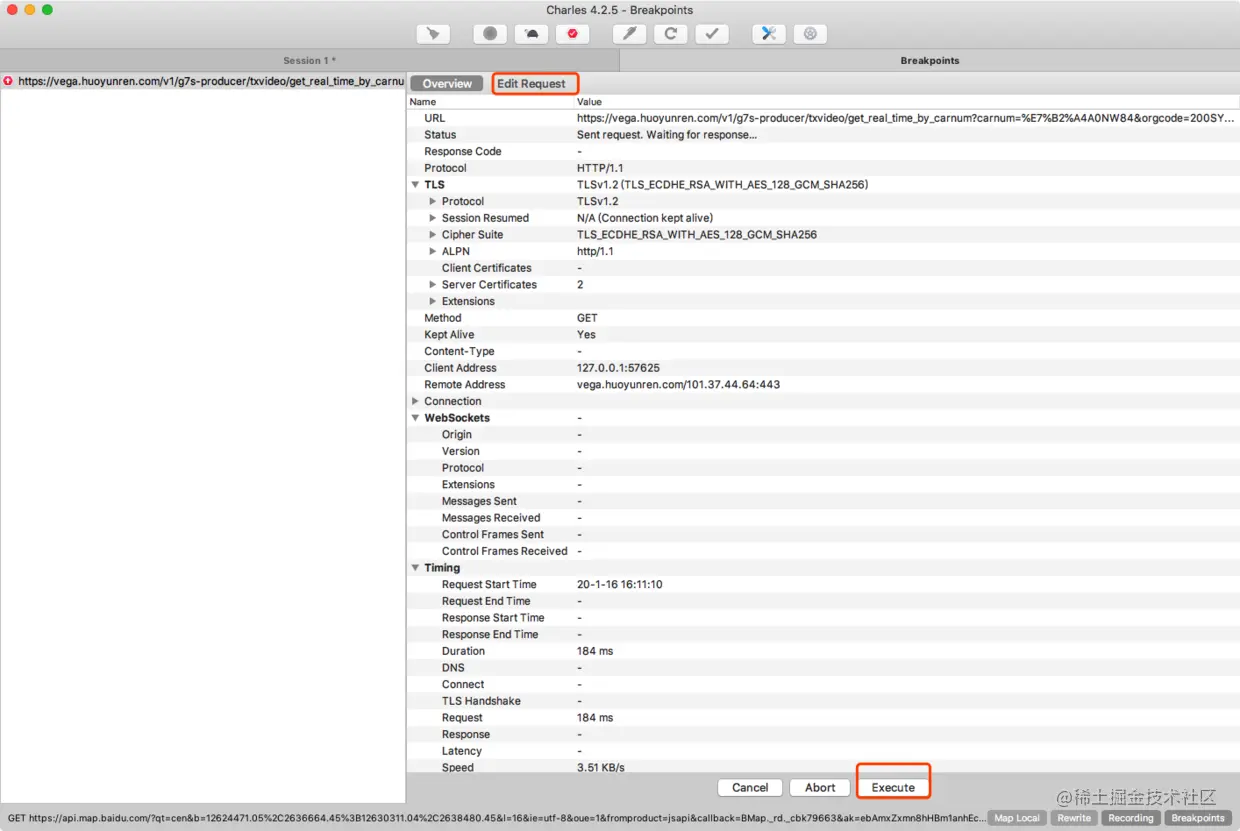
Task: Select the Remote Address value
Action: click(678, 385)
